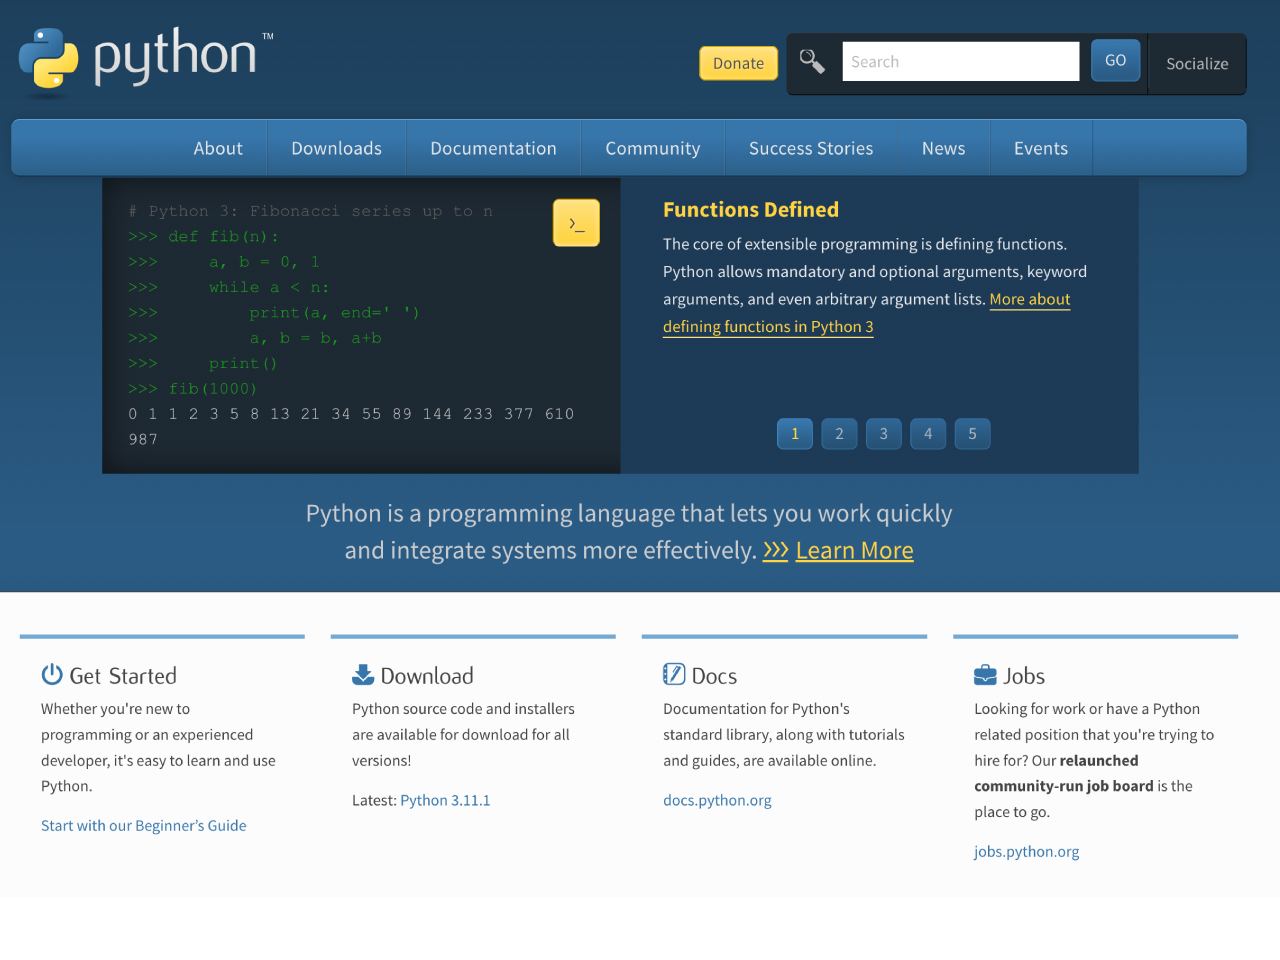Screen dimensions: 1280x960
Task: Open the News menu
Action: click(x=944, y=148)
